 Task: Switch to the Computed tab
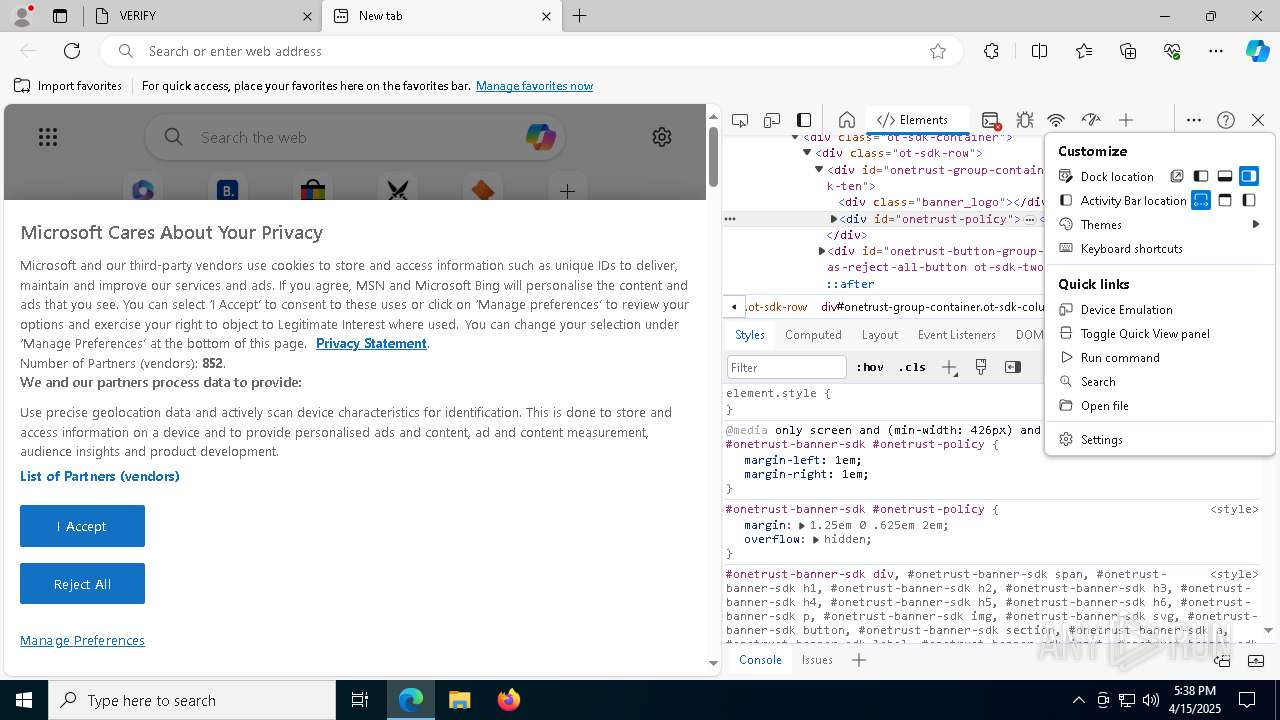click(x=813, y=335)
